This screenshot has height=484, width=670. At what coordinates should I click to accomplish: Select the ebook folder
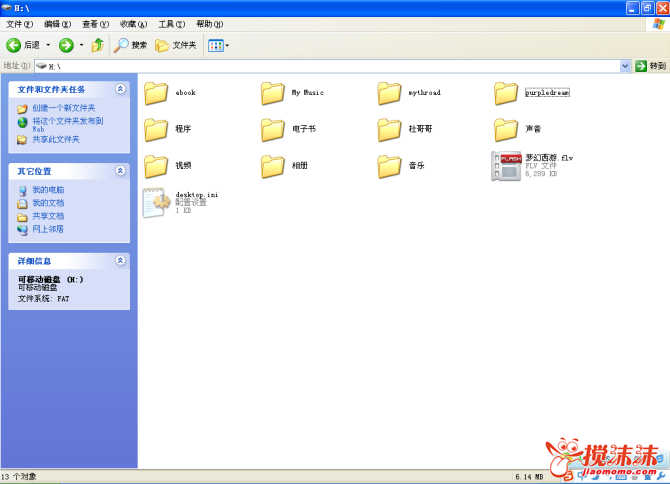(x=170, y=93)
